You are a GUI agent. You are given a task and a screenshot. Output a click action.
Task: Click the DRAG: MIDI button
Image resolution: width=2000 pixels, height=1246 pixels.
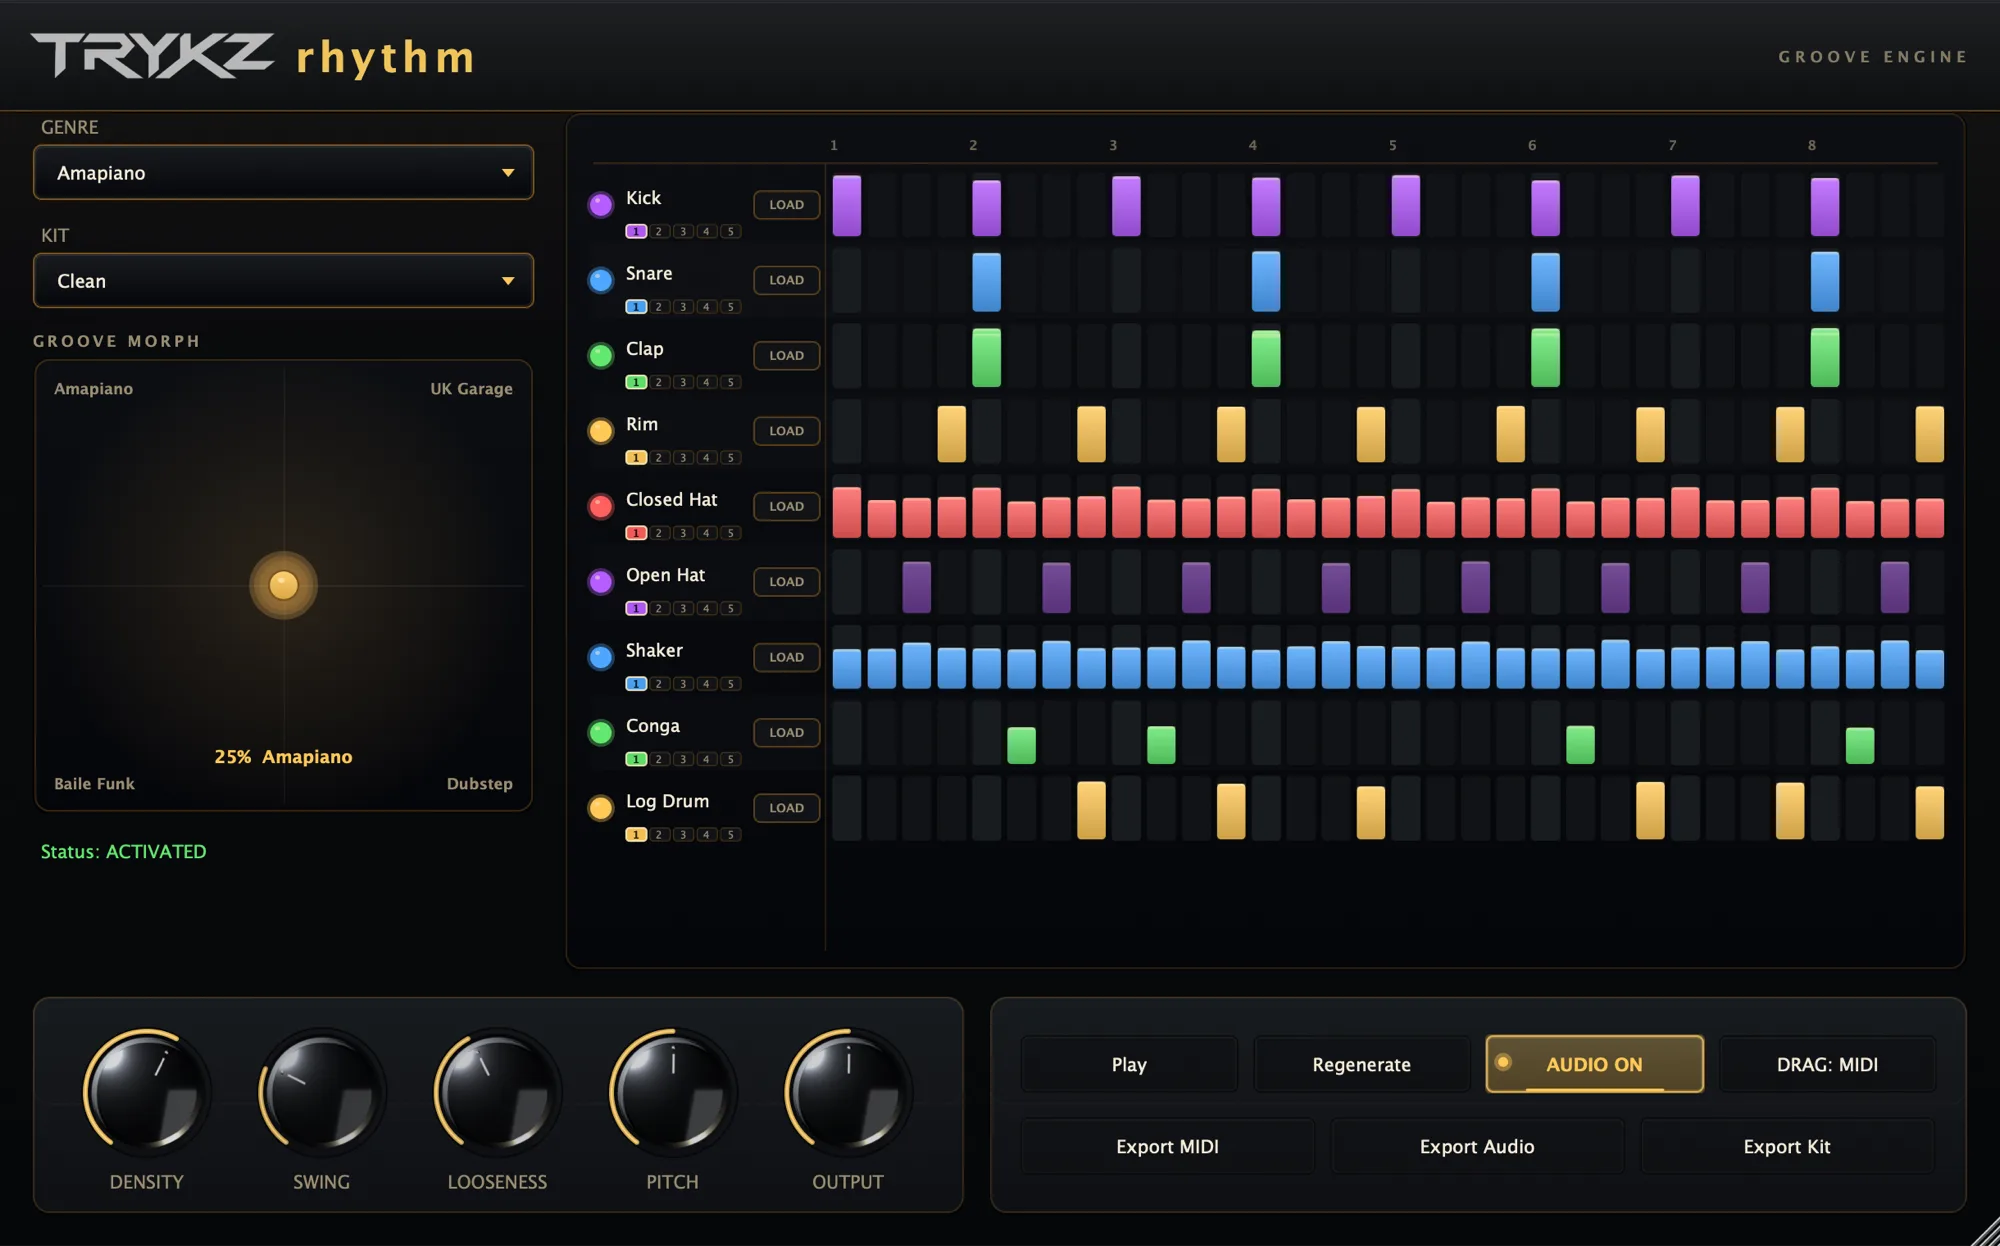[1827, 1064]
